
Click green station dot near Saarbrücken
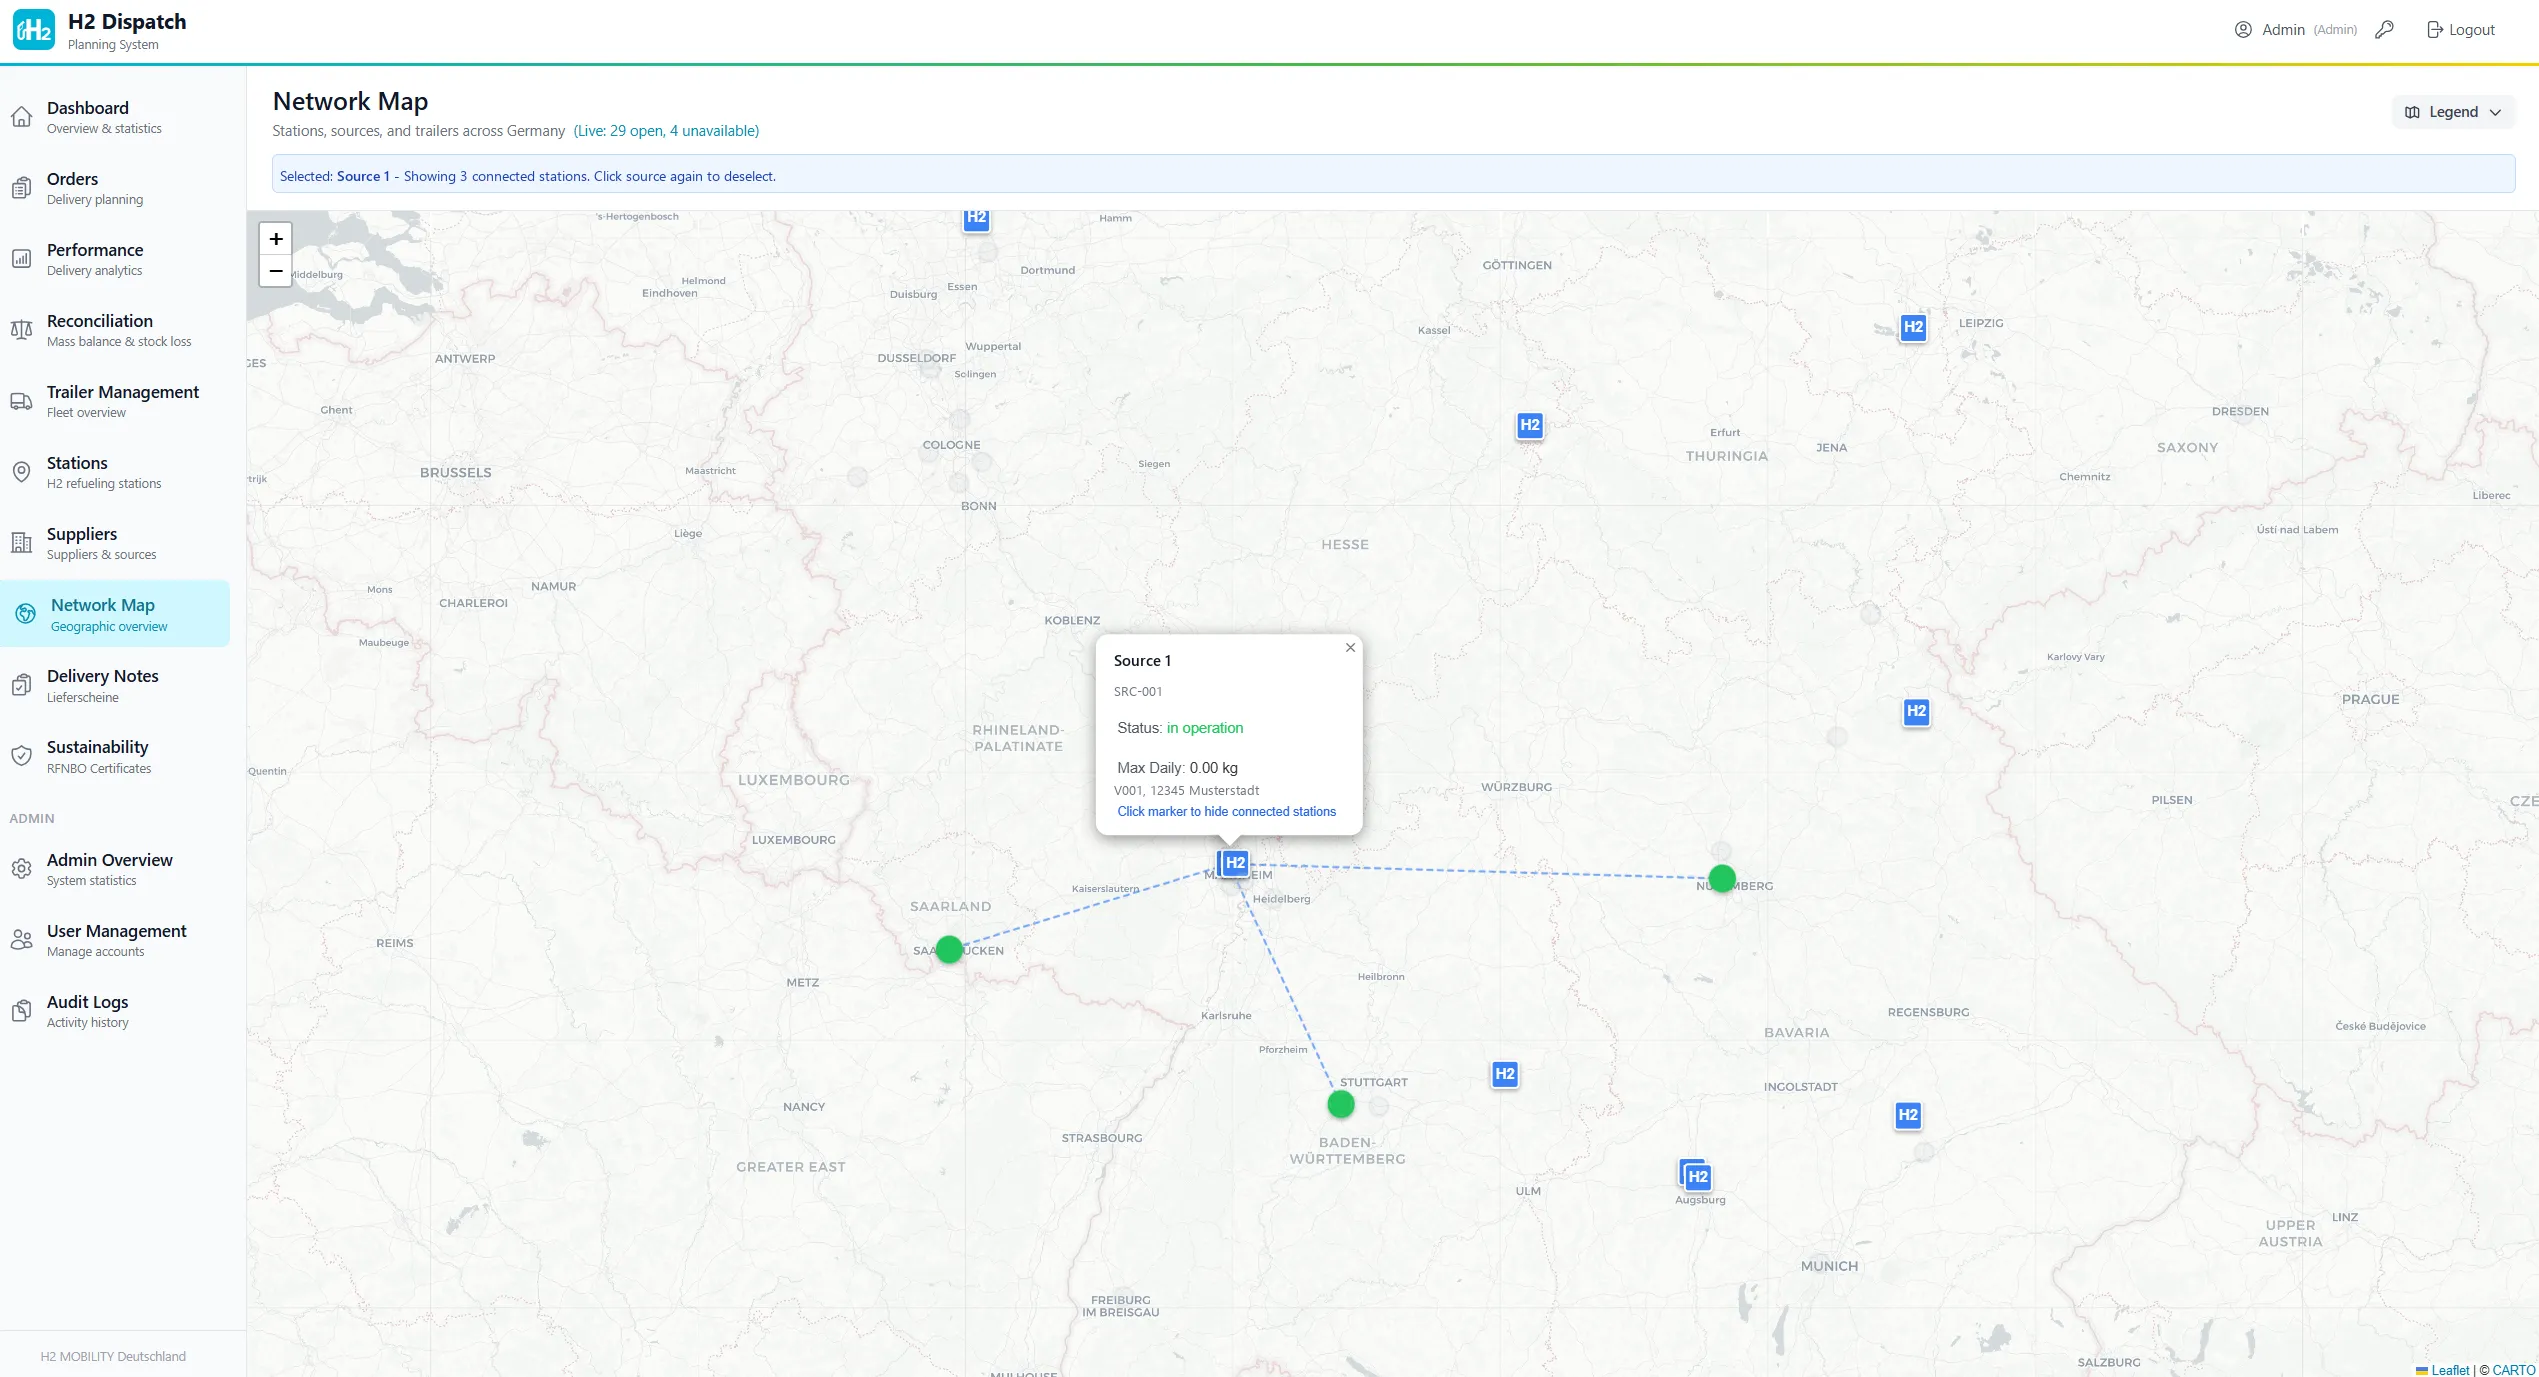tap(949, 949)
